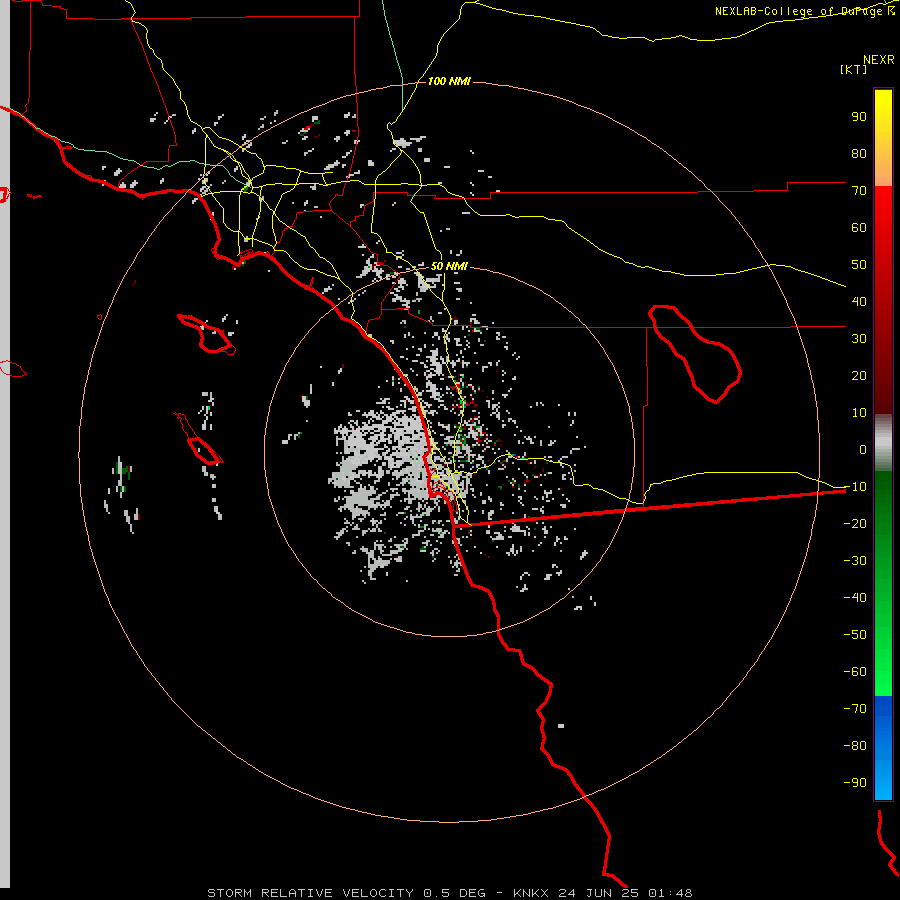Click the STORM RELATIVE VELOCITY caption text
900x900 pixels.
click(x=310, y=893)
